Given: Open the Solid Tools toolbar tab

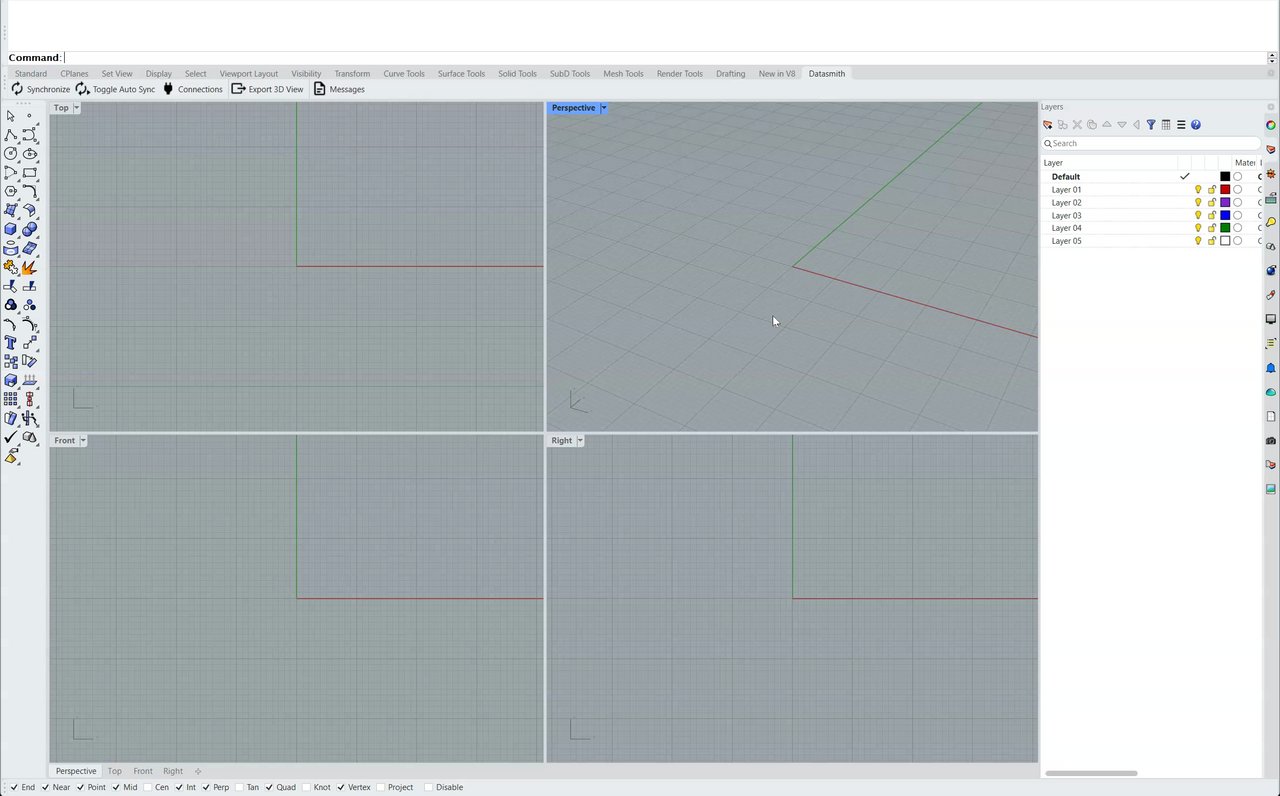Looking at the screenshot, I should coord(517,74).
